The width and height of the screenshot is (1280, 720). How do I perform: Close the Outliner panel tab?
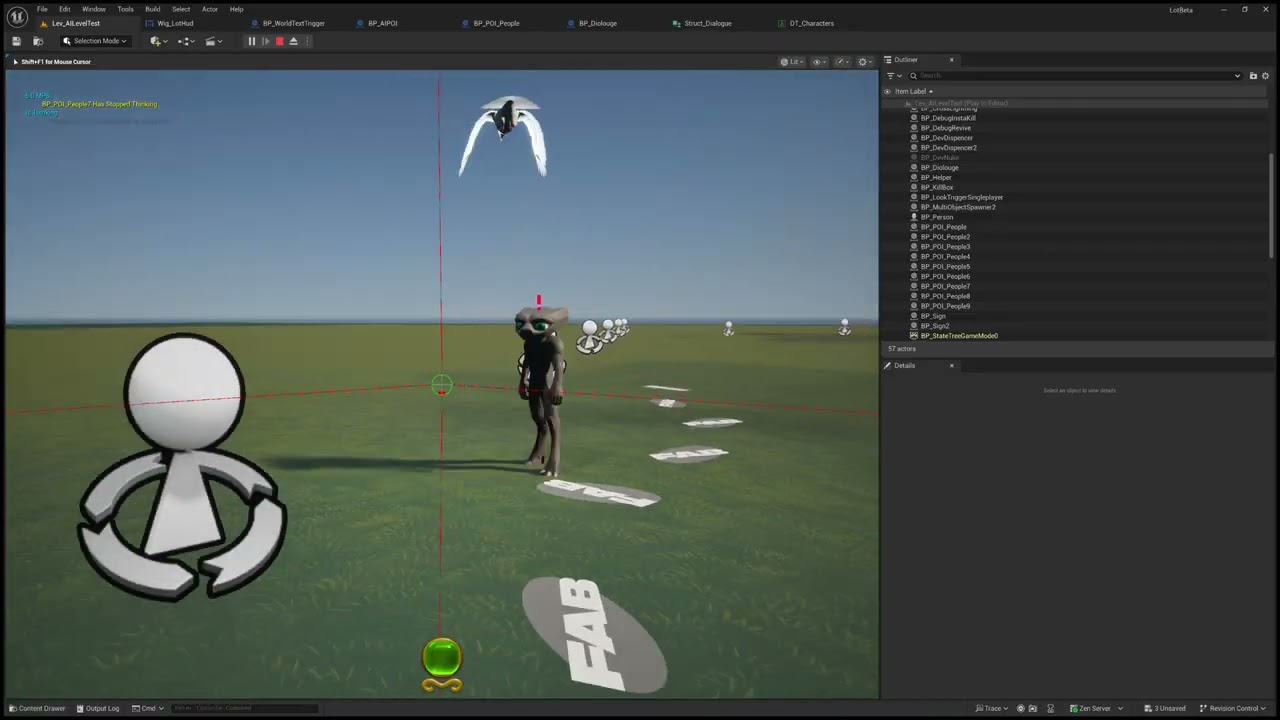coord(951,60)
